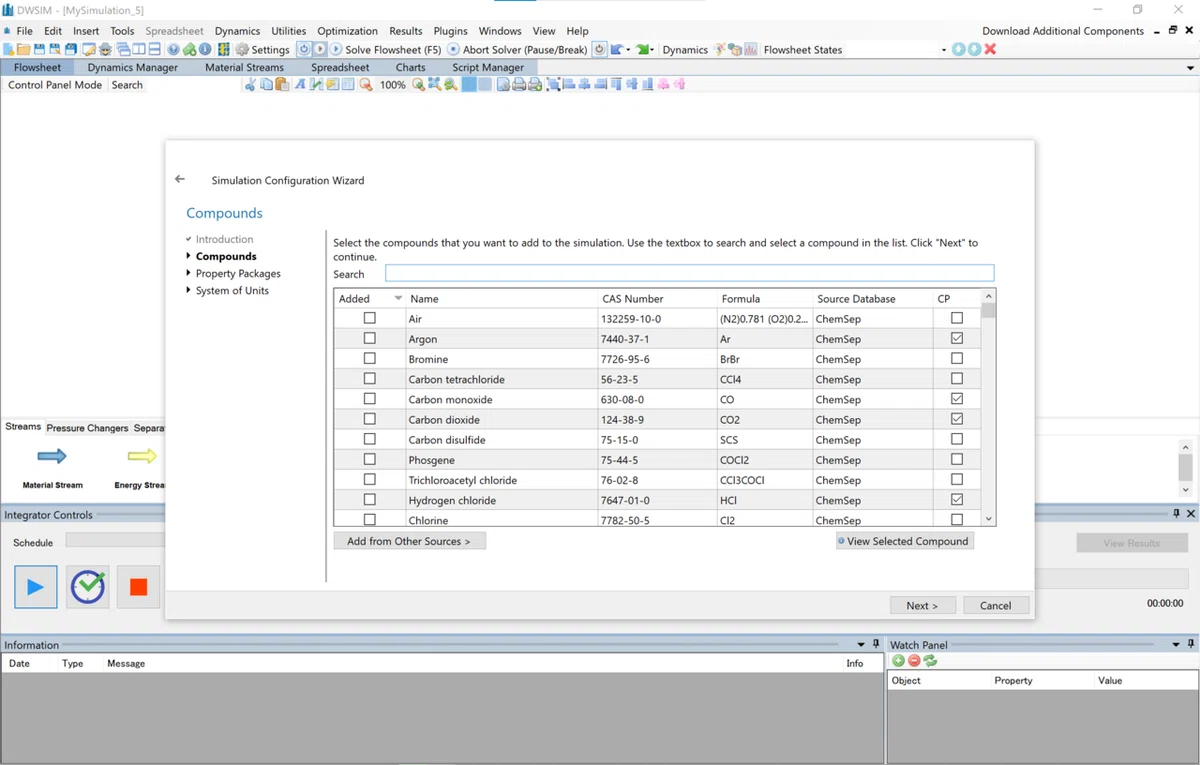Toggle the CP checkbox for Carbon monoxide
1200x765 pixels.
click(957, 399)
